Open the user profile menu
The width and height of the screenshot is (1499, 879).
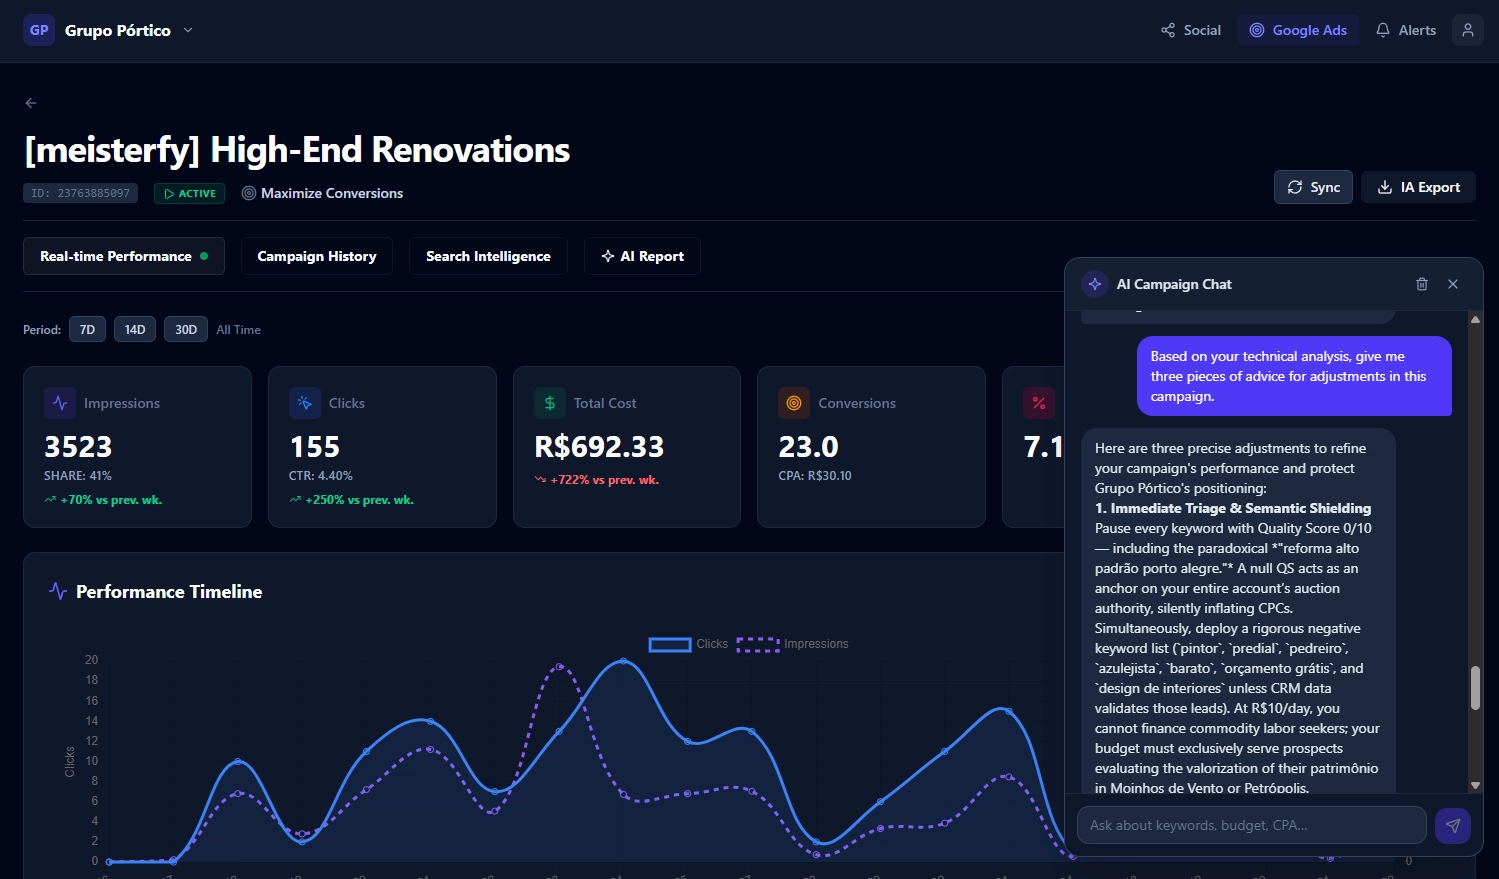point(1468,30)
